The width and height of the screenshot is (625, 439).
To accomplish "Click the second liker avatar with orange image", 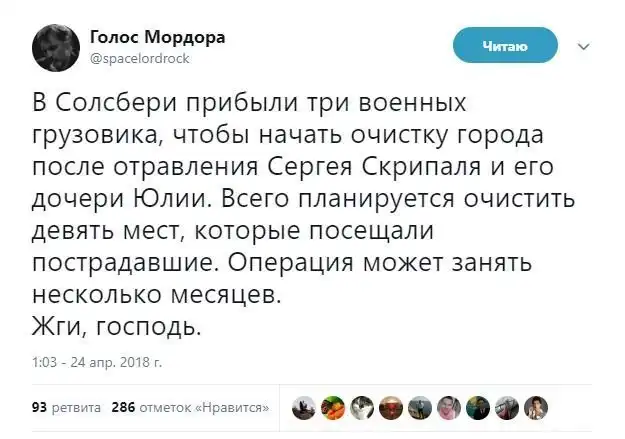I will coord(331,407).
